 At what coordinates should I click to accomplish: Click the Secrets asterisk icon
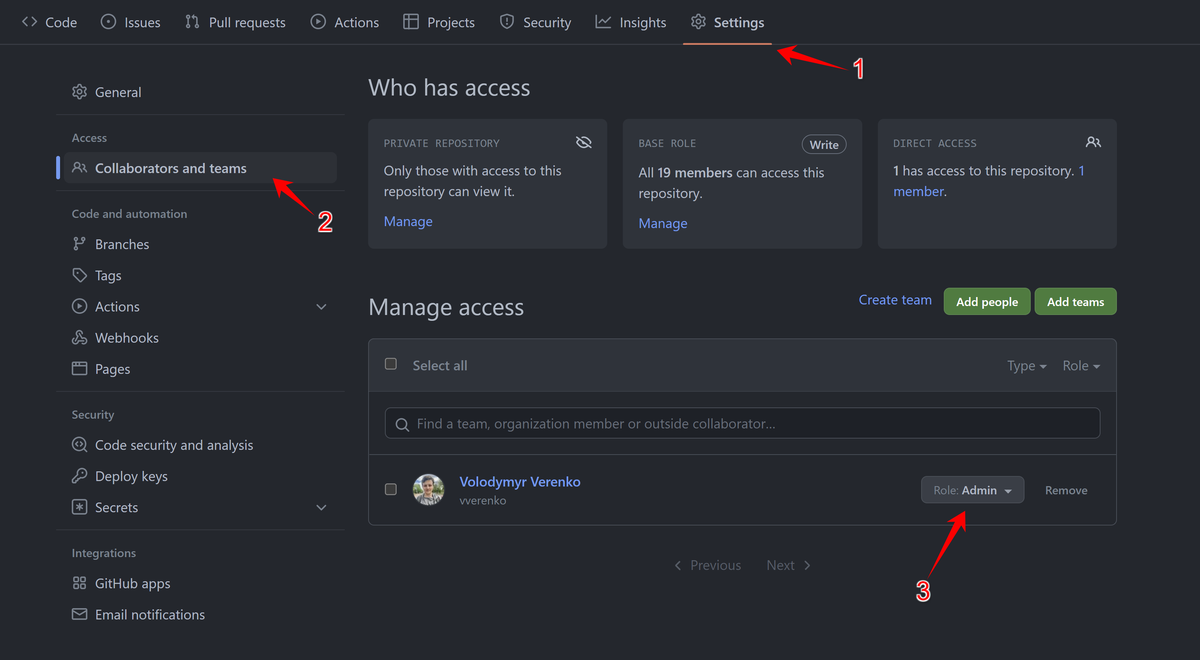79,507
